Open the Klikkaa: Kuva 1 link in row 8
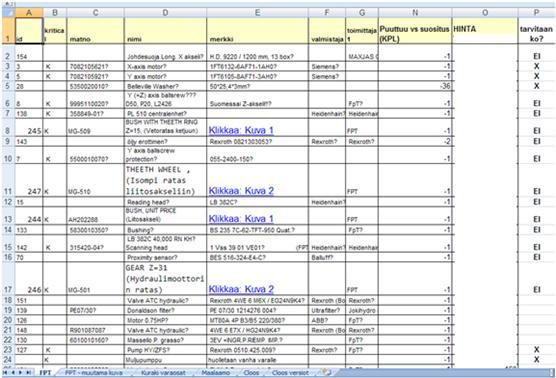Screen dimensions: 556x378 [x=241, y=130]
